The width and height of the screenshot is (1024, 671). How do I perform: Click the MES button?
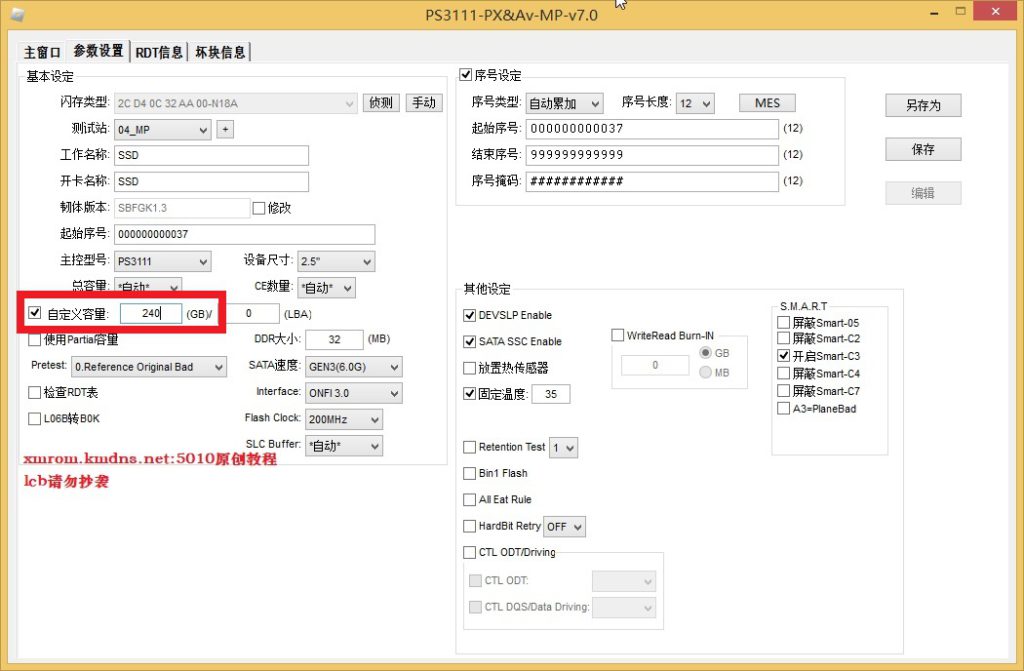click(767, 103)
